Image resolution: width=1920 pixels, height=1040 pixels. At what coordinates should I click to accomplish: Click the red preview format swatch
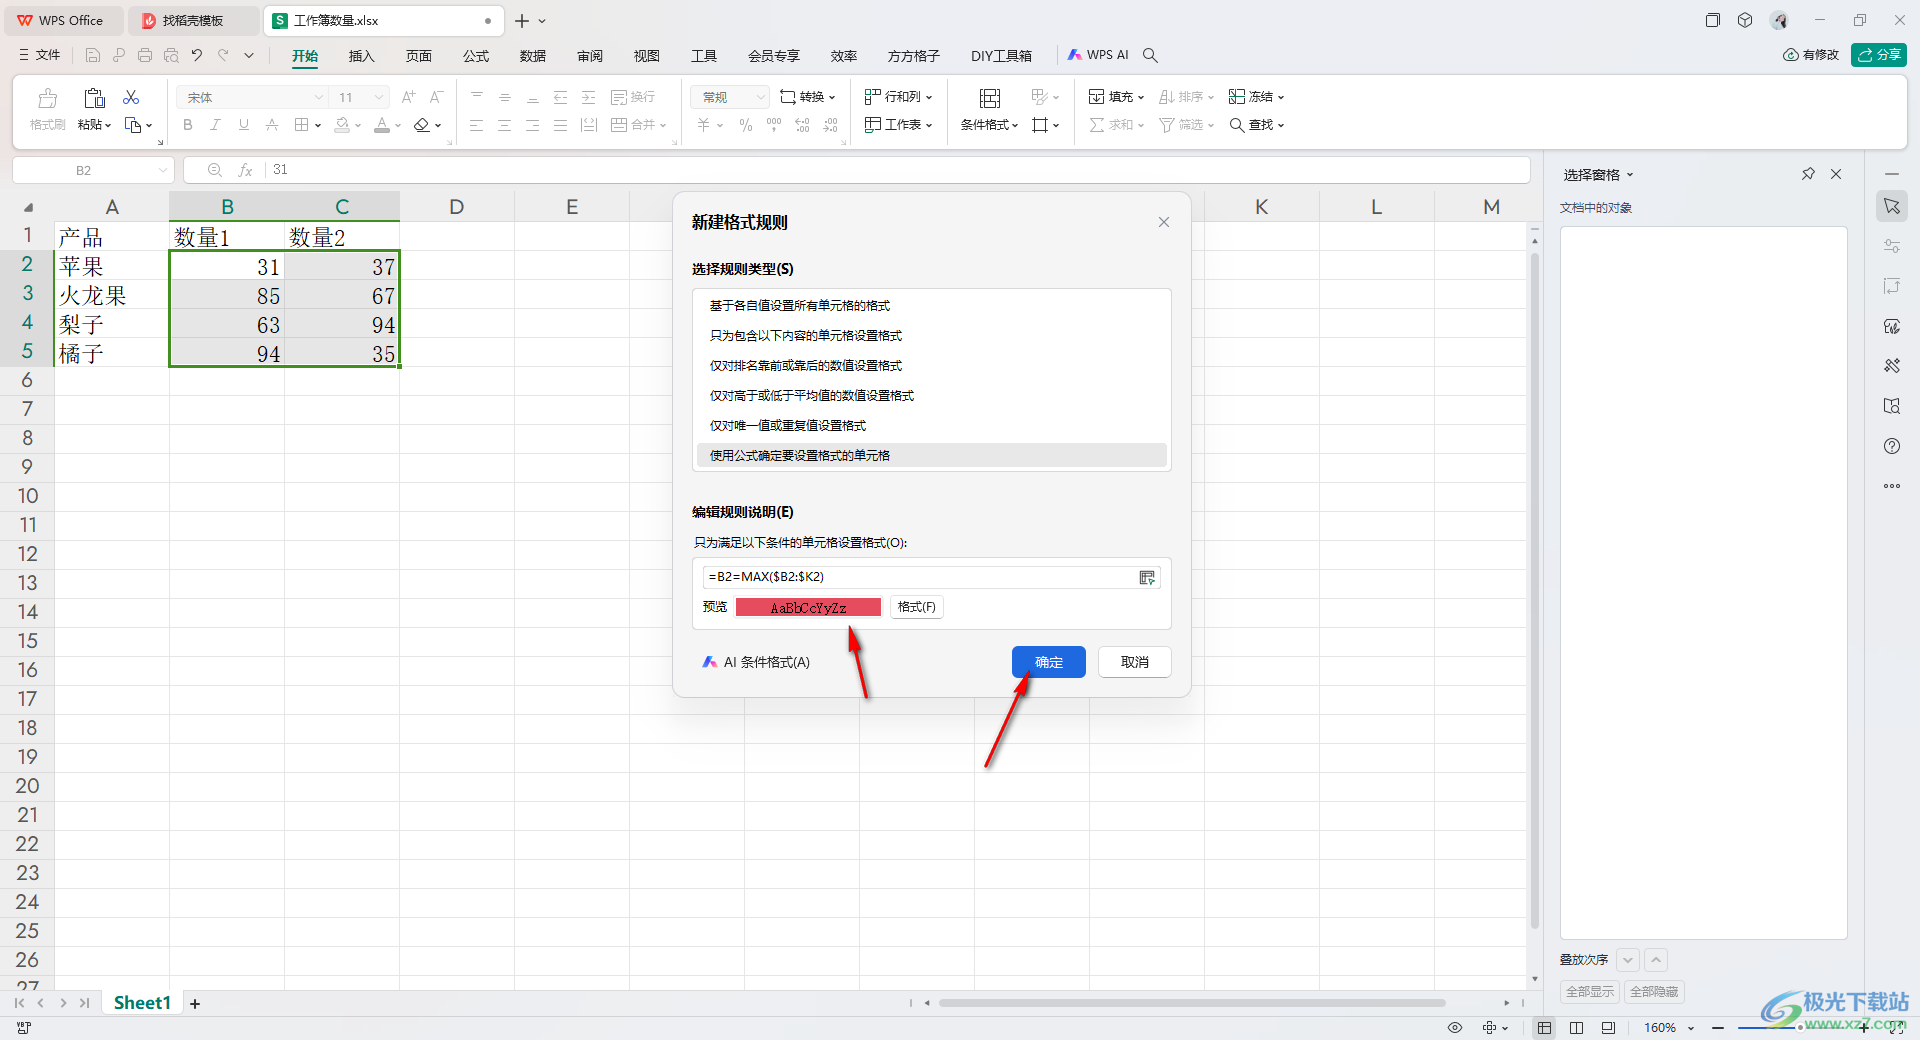pyautogui.click(x=808, y=607)
